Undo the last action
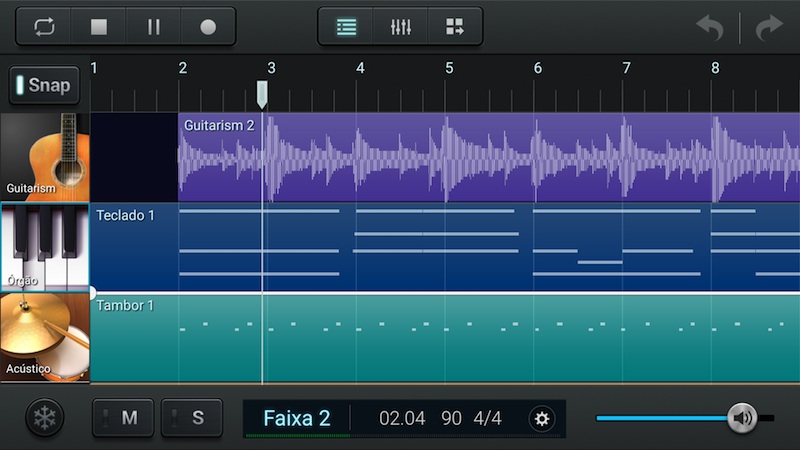 click(x=710, y=27)
